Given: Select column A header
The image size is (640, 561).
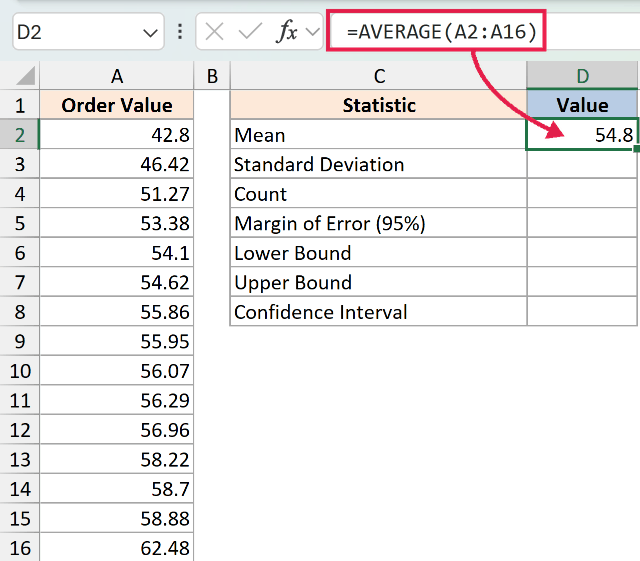Looking at the screenshot, I should (x=116, y=76).
